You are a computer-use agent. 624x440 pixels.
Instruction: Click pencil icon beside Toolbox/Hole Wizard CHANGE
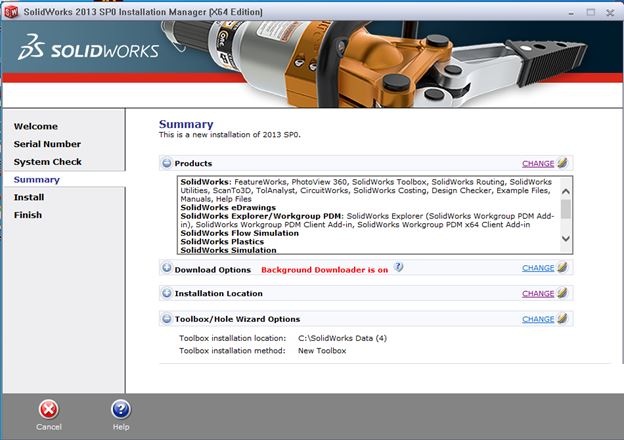coord(562,319)
